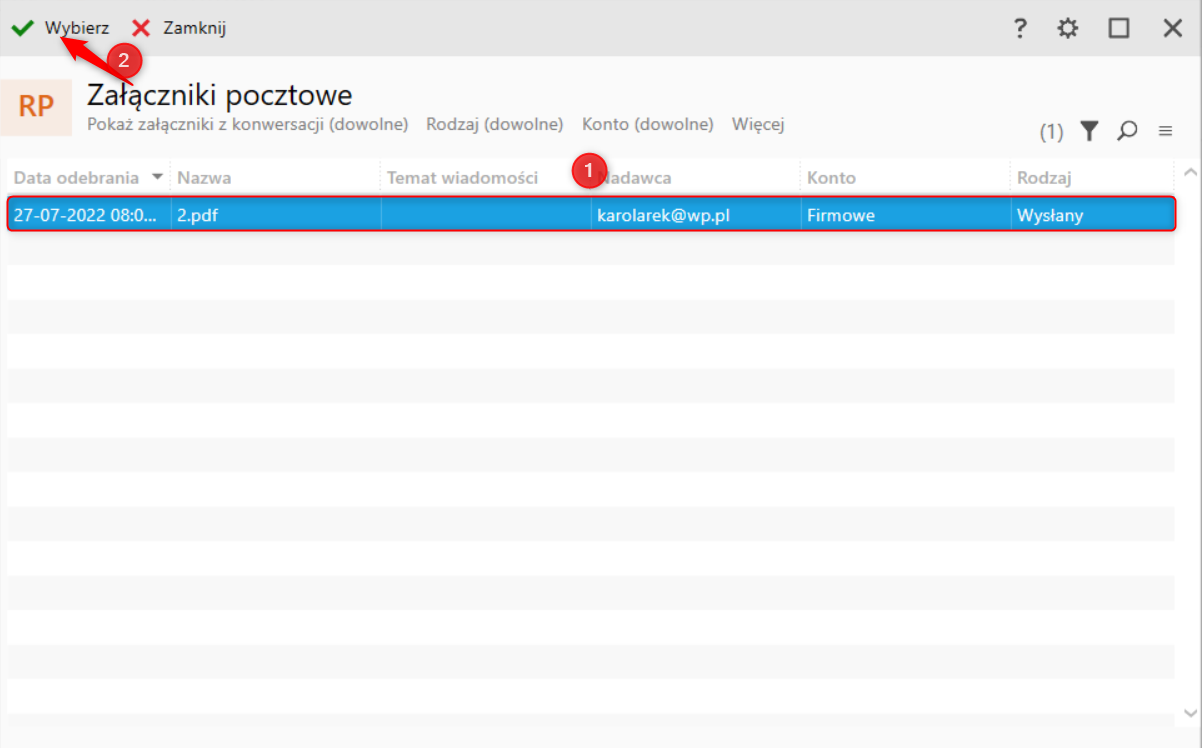Click the filter funnel icon

(x=1089, y=130)
